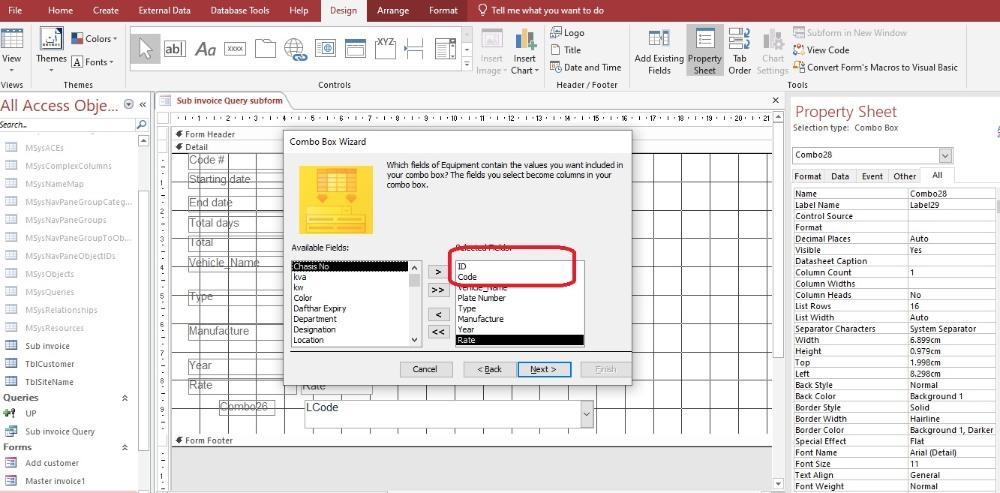Select the pointer Select tool in Controls
Screen dimensions: 1000x493
tap(145, 48)
